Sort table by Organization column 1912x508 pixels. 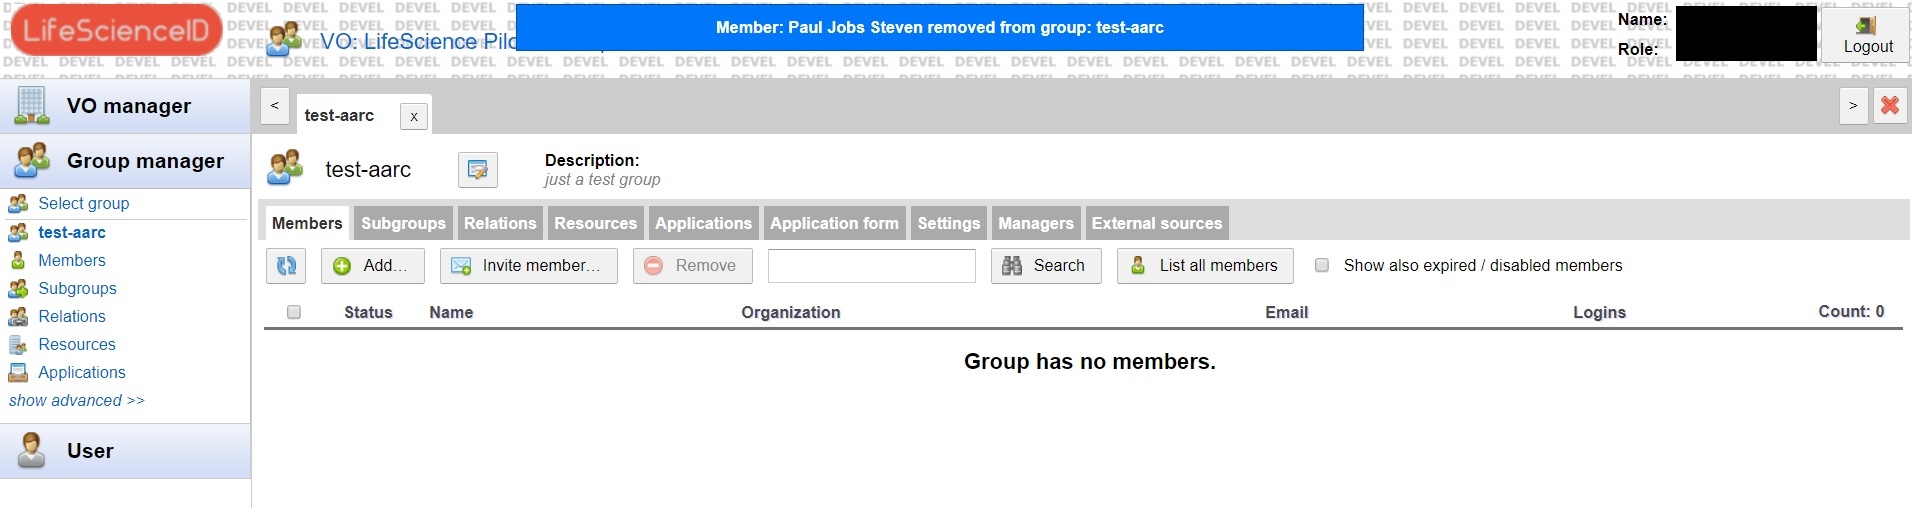coord(791,312)
